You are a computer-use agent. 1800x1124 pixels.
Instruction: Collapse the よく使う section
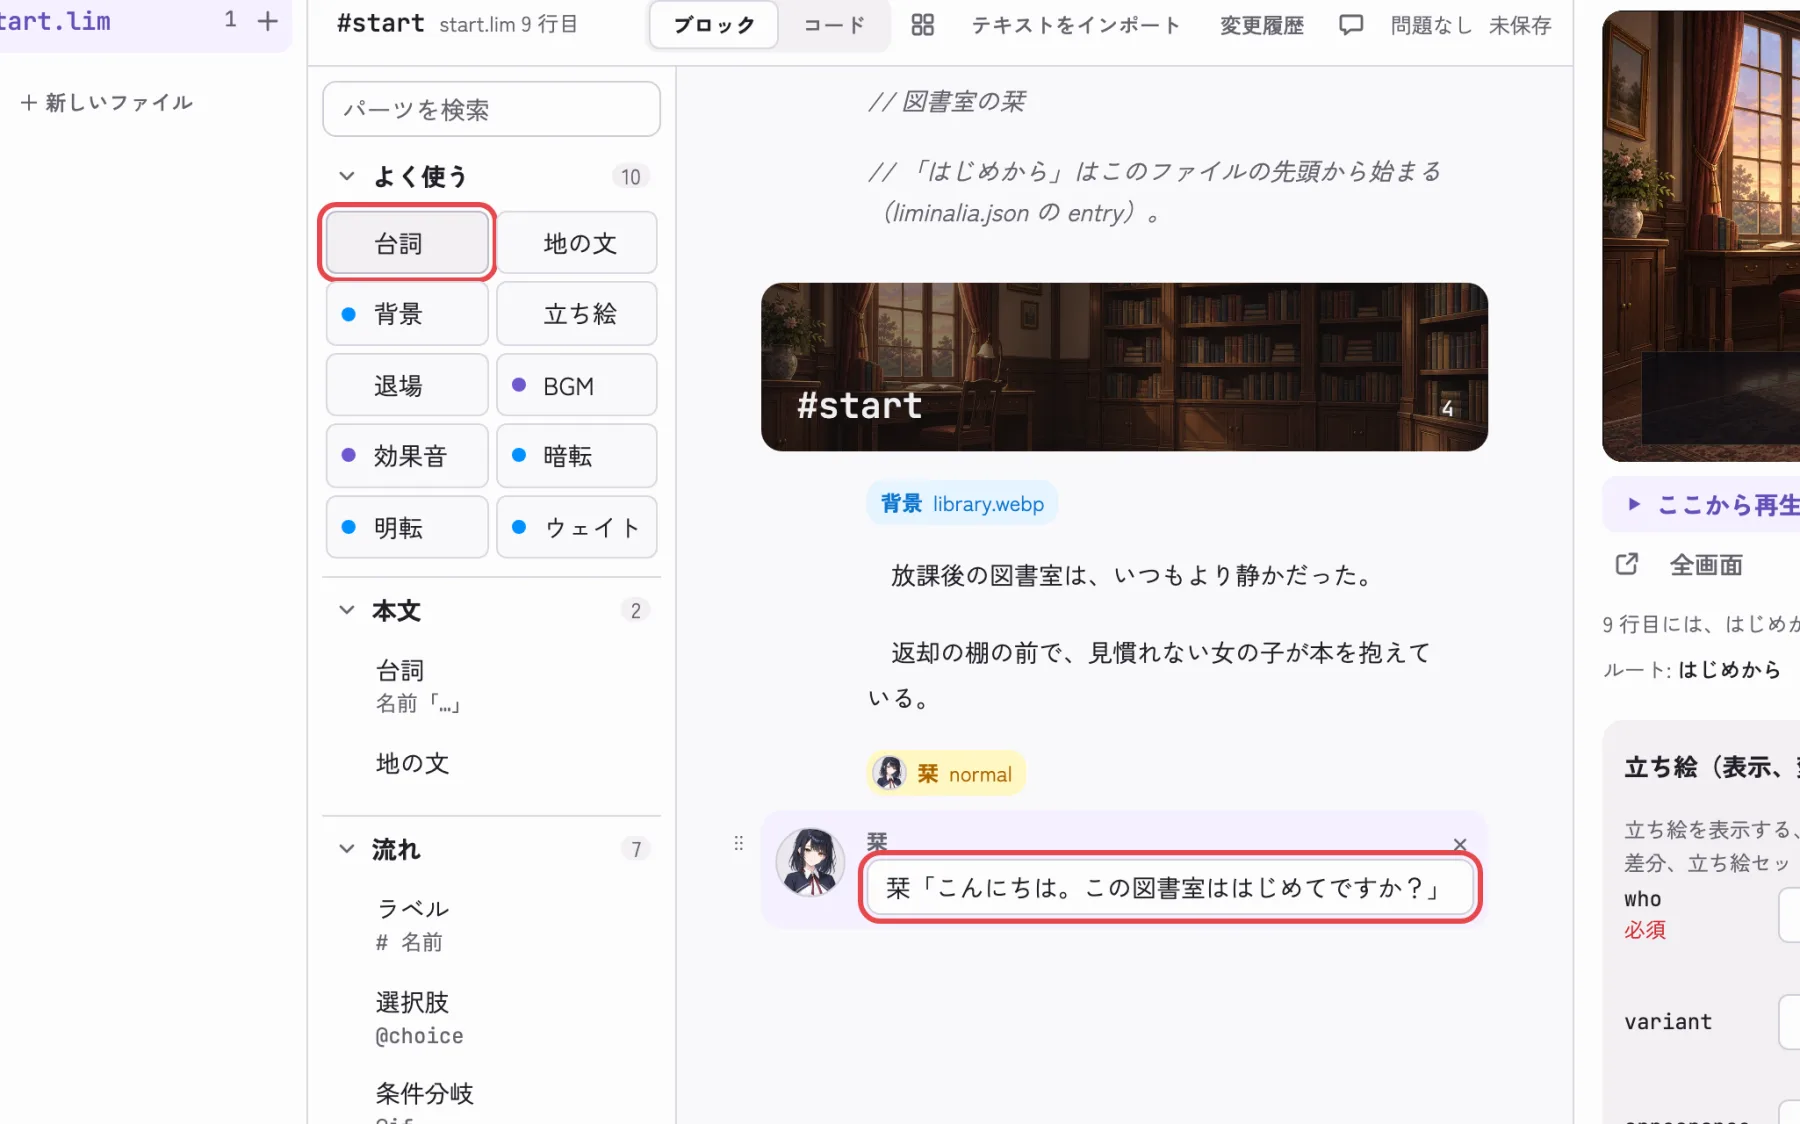(x=347, y=176)
